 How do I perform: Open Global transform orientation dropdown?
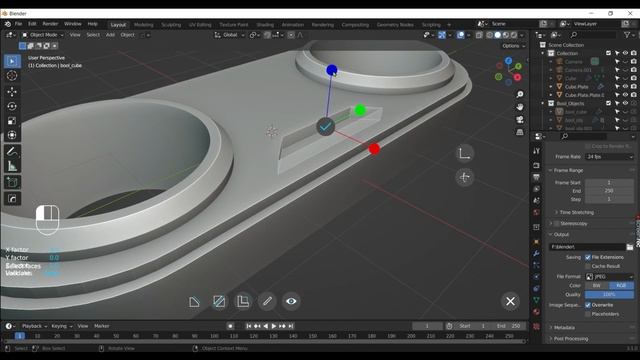(x=229, y=35)
